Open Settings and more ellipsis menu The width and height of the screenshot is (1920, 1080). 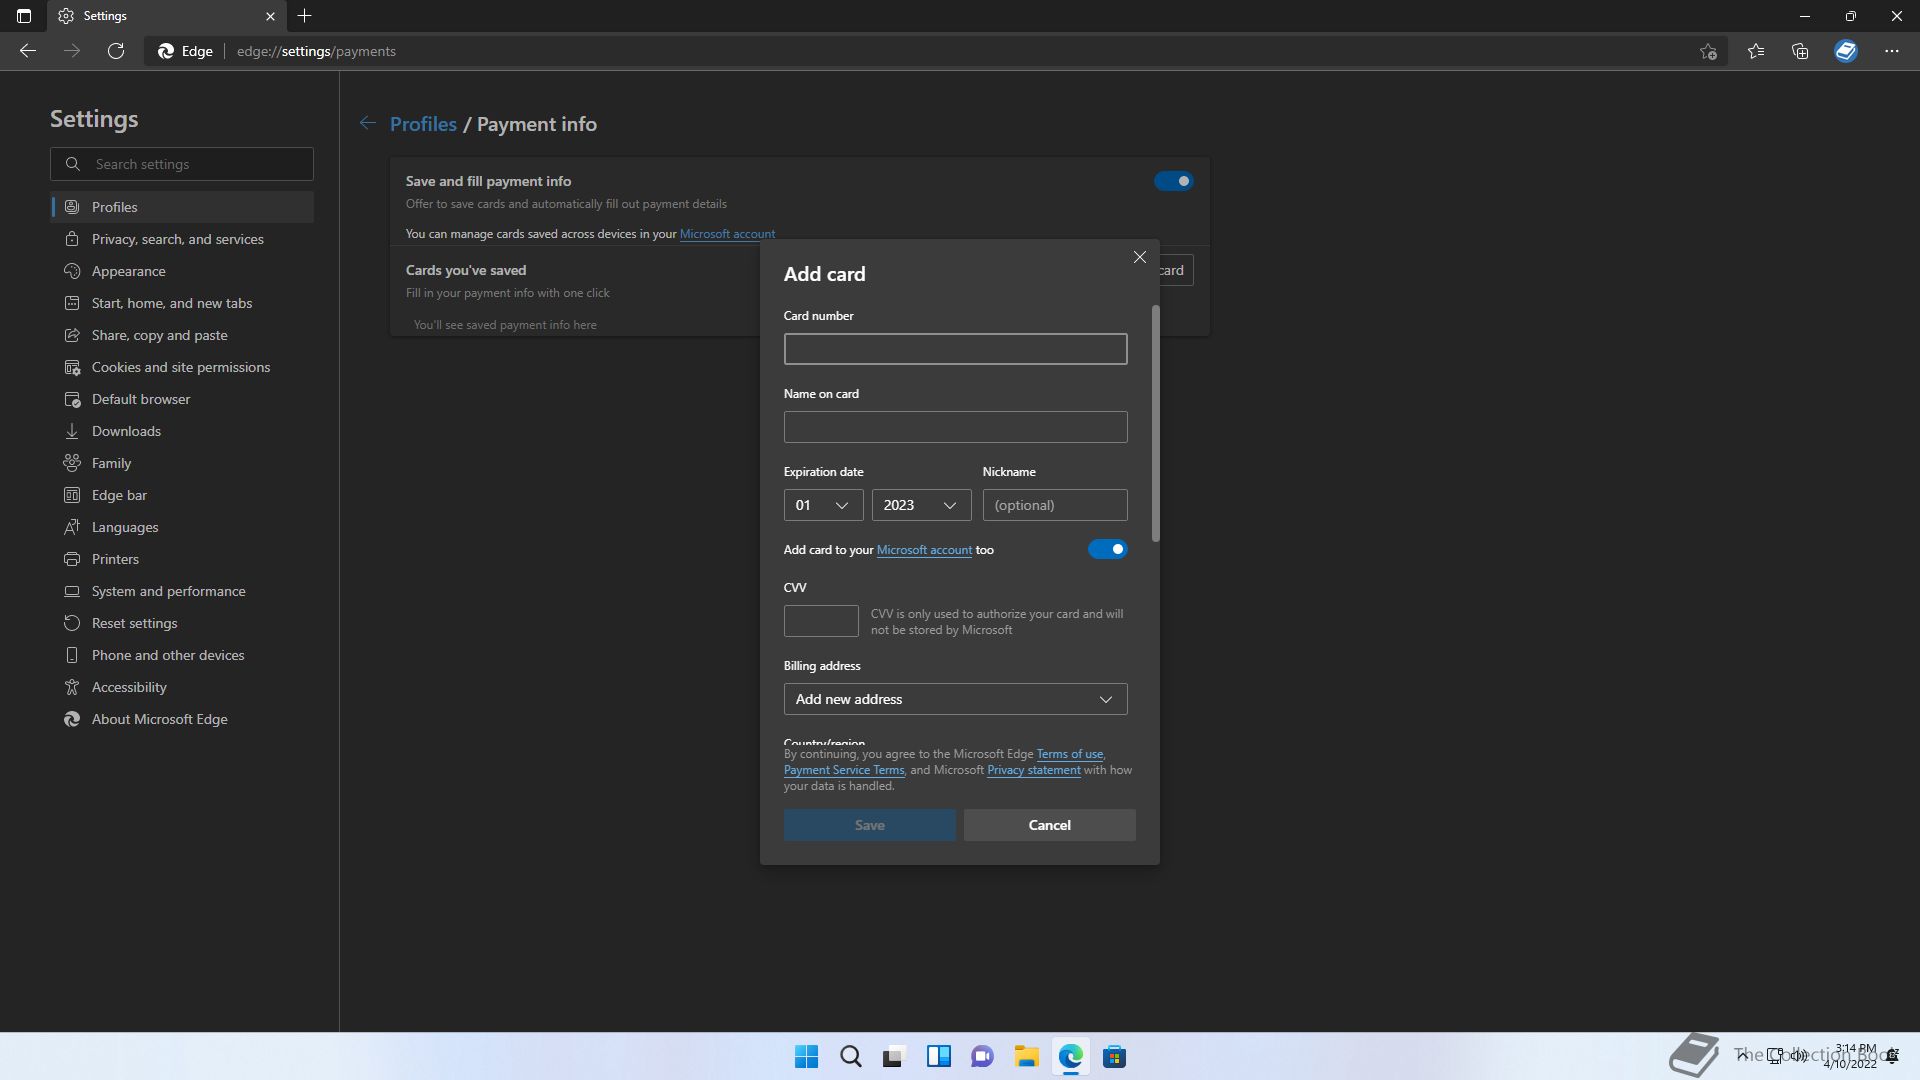1892,51
